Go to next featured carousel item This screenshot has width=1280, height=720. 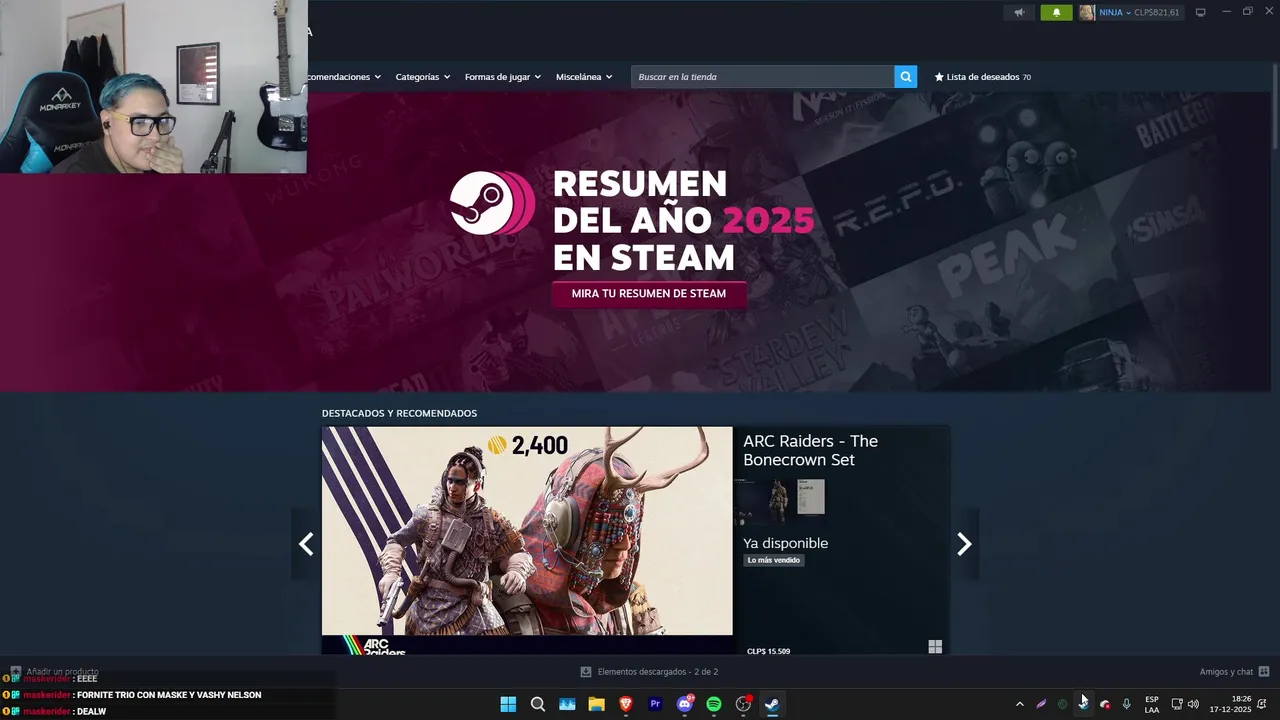(964, 544)
